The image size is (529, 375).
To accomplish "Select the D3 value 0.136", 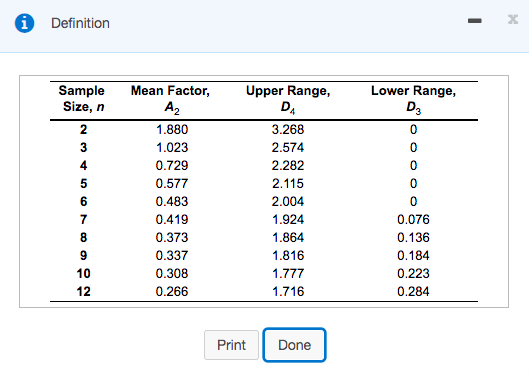I will click(x=413, y=237).
